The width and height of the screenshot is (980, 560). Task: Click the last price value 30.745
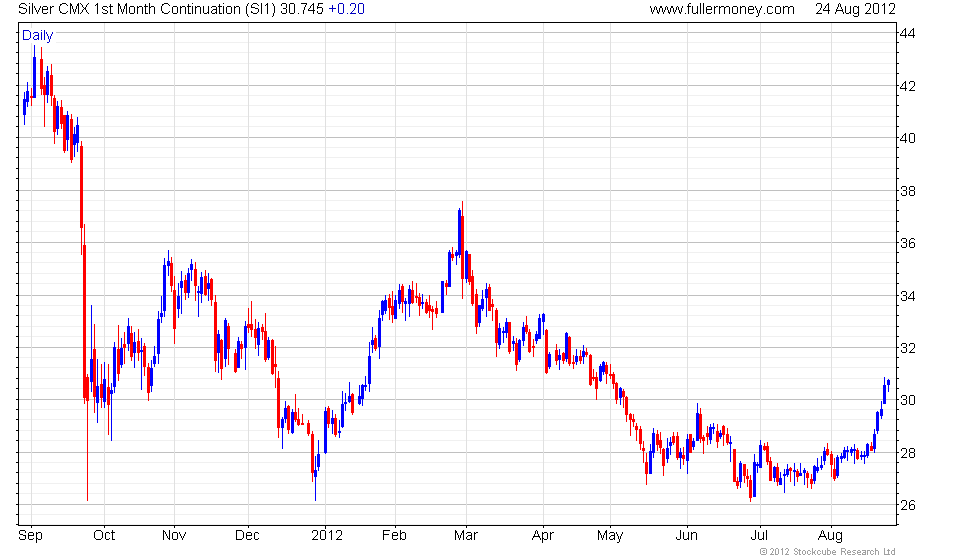coord(302,9)
